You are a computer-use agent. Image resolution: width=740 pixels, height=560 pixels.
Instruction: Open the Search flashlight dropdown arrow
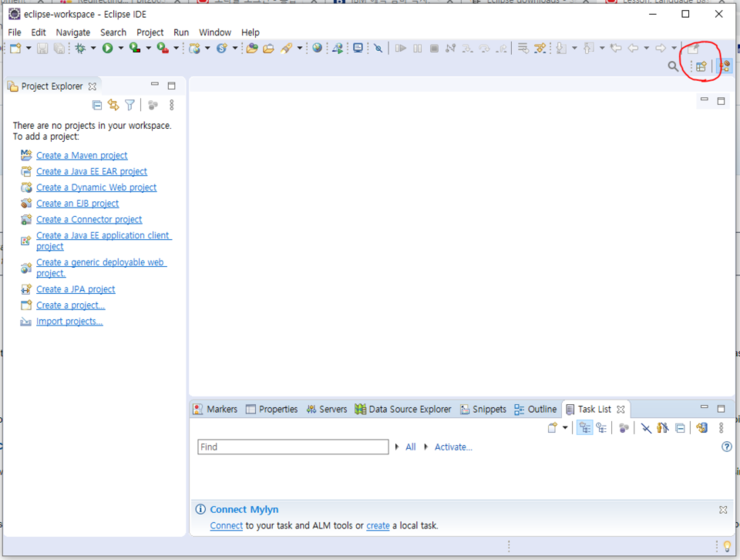coord(300,48)
